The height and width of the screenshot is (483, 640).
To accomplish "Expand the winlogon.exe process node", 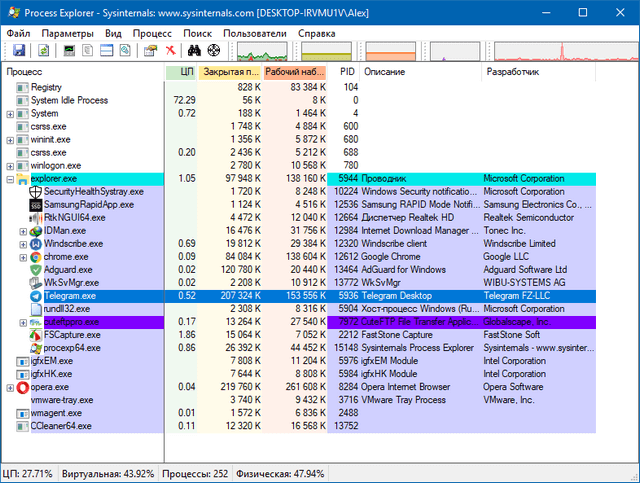I will click(x=10, y=166).
